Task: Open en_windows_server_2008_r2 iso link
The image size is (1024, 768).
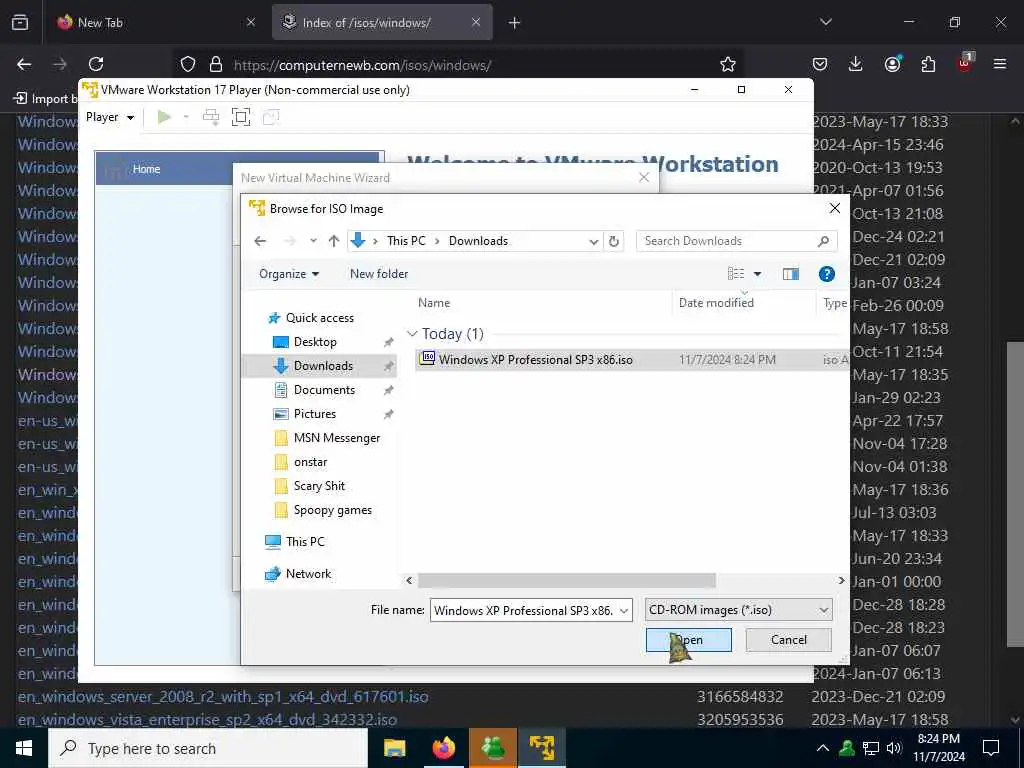Action: [223, 697]
